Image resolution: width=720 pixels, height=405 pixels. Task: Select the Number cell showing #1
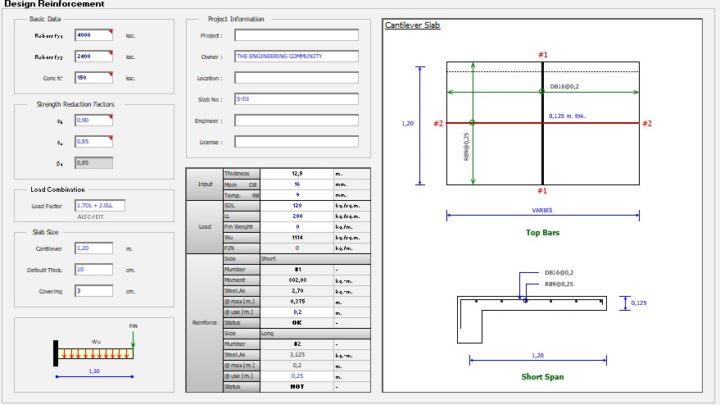(297, 270)
